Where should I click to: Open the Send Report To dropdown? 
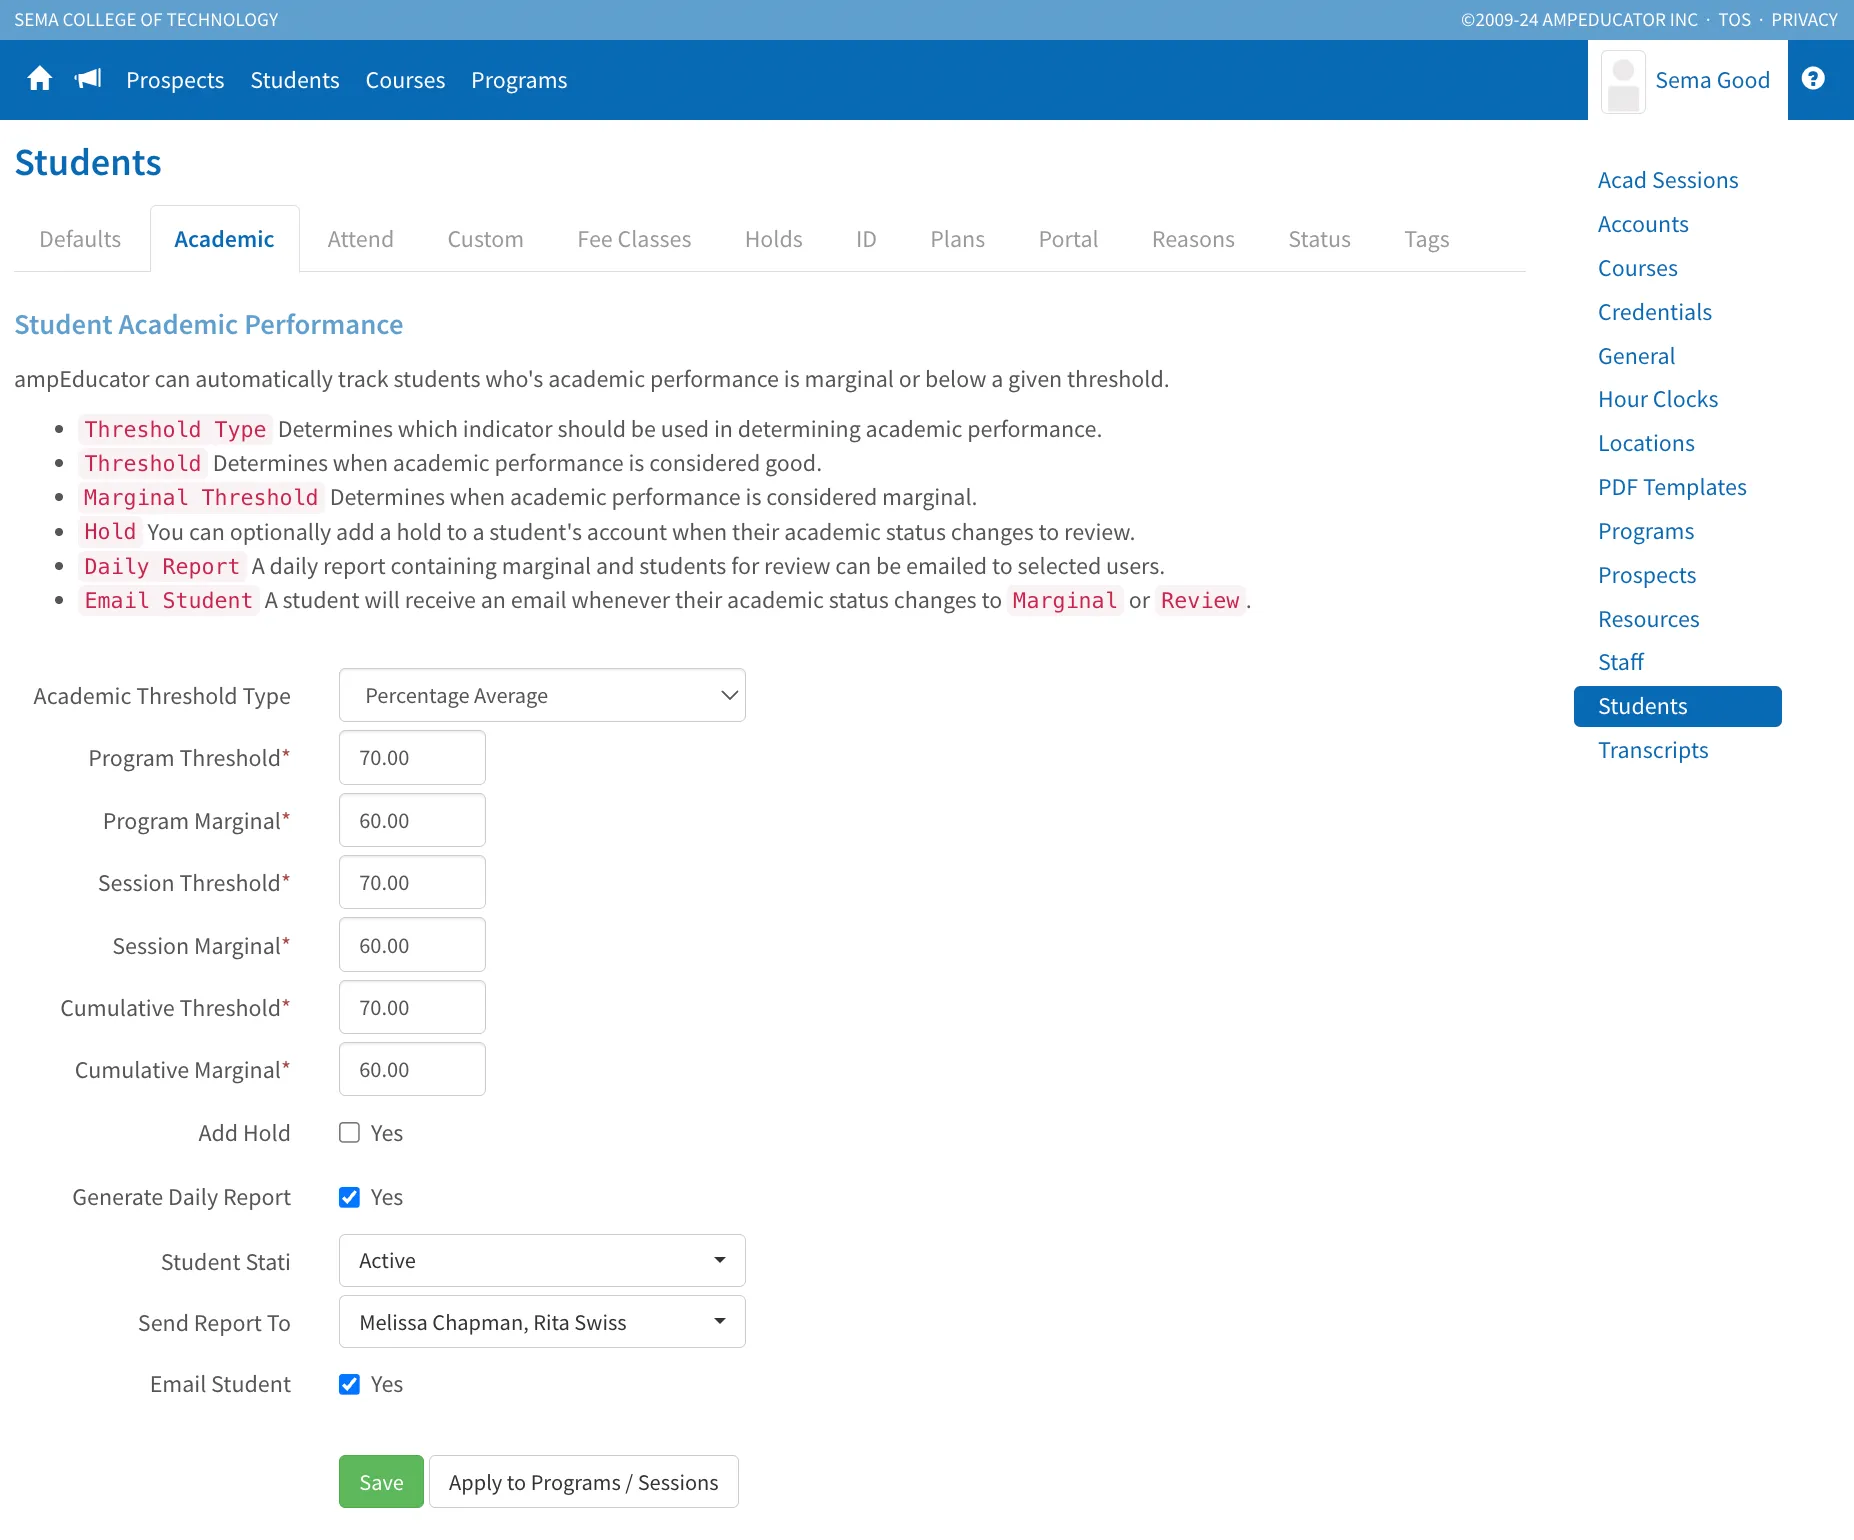click(542, 1322)
